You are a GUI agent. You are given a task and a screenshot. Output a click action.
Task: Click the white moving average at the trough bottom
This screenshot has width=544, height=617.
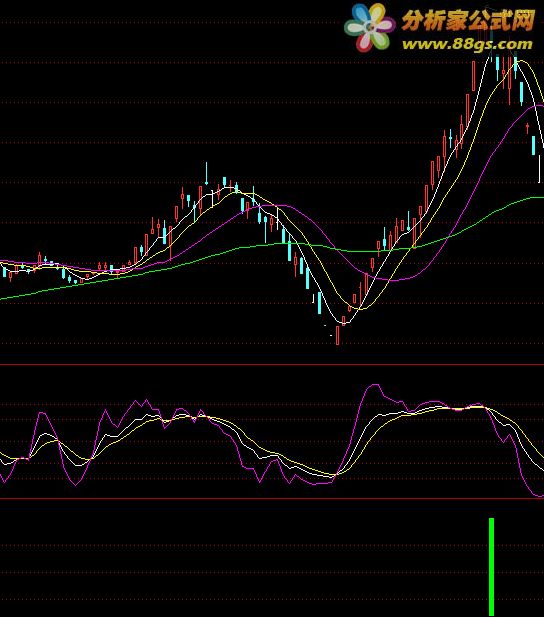343,323
